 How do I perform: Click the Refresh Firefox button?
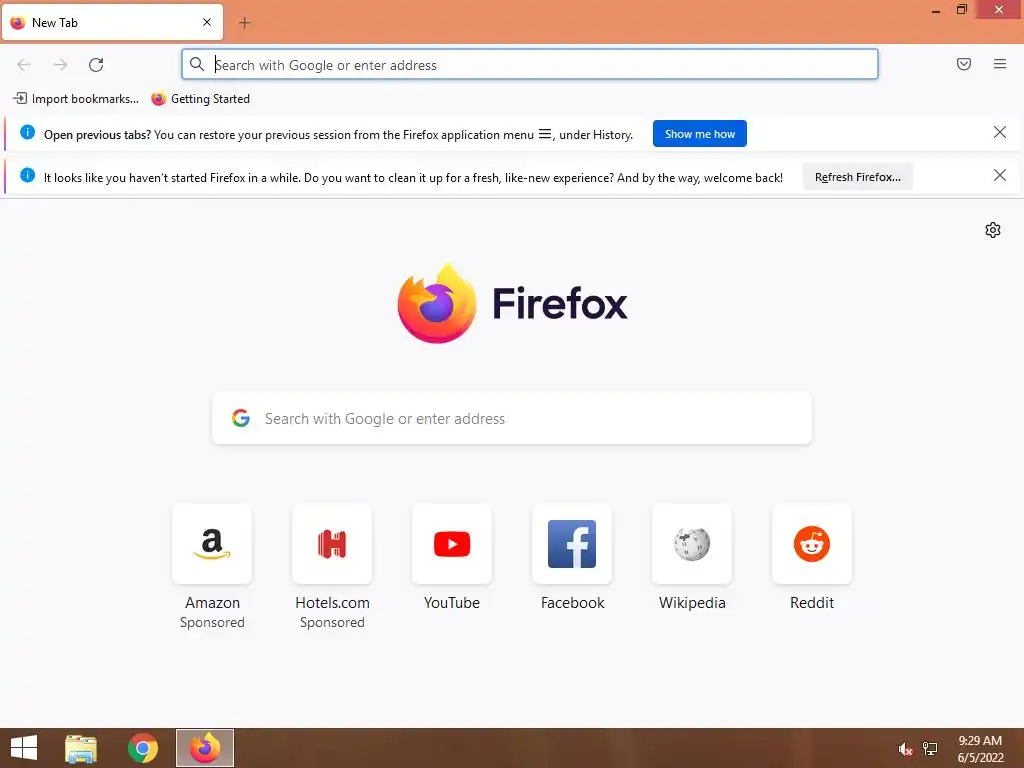coord(857,177)
